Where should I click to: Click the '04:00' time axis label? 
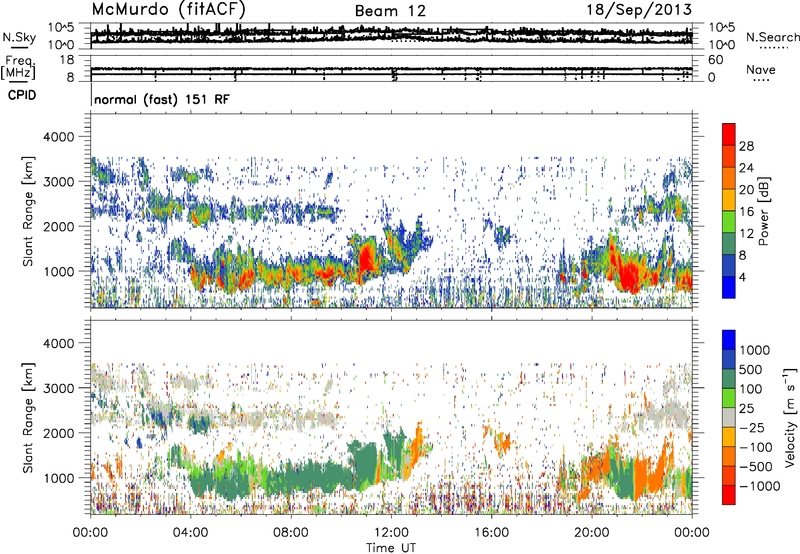190,533
